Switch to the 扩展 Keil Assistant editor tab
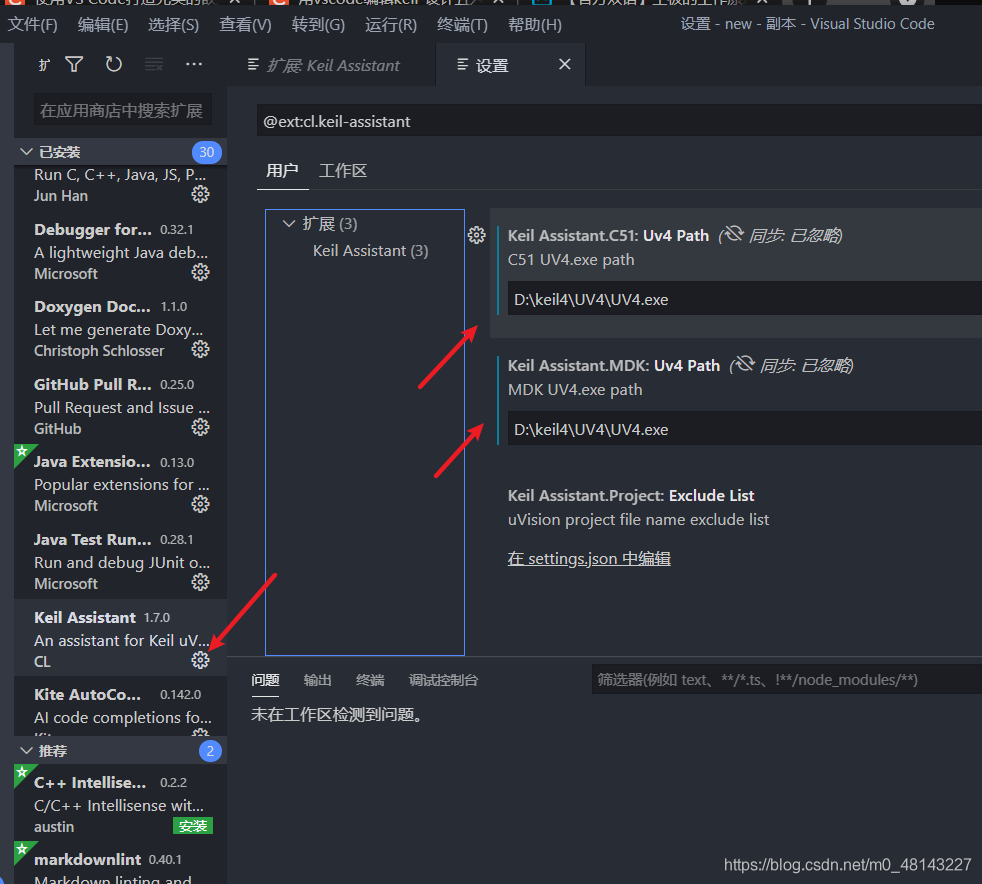This screenshot has height=884, width=982. (332, 65)
